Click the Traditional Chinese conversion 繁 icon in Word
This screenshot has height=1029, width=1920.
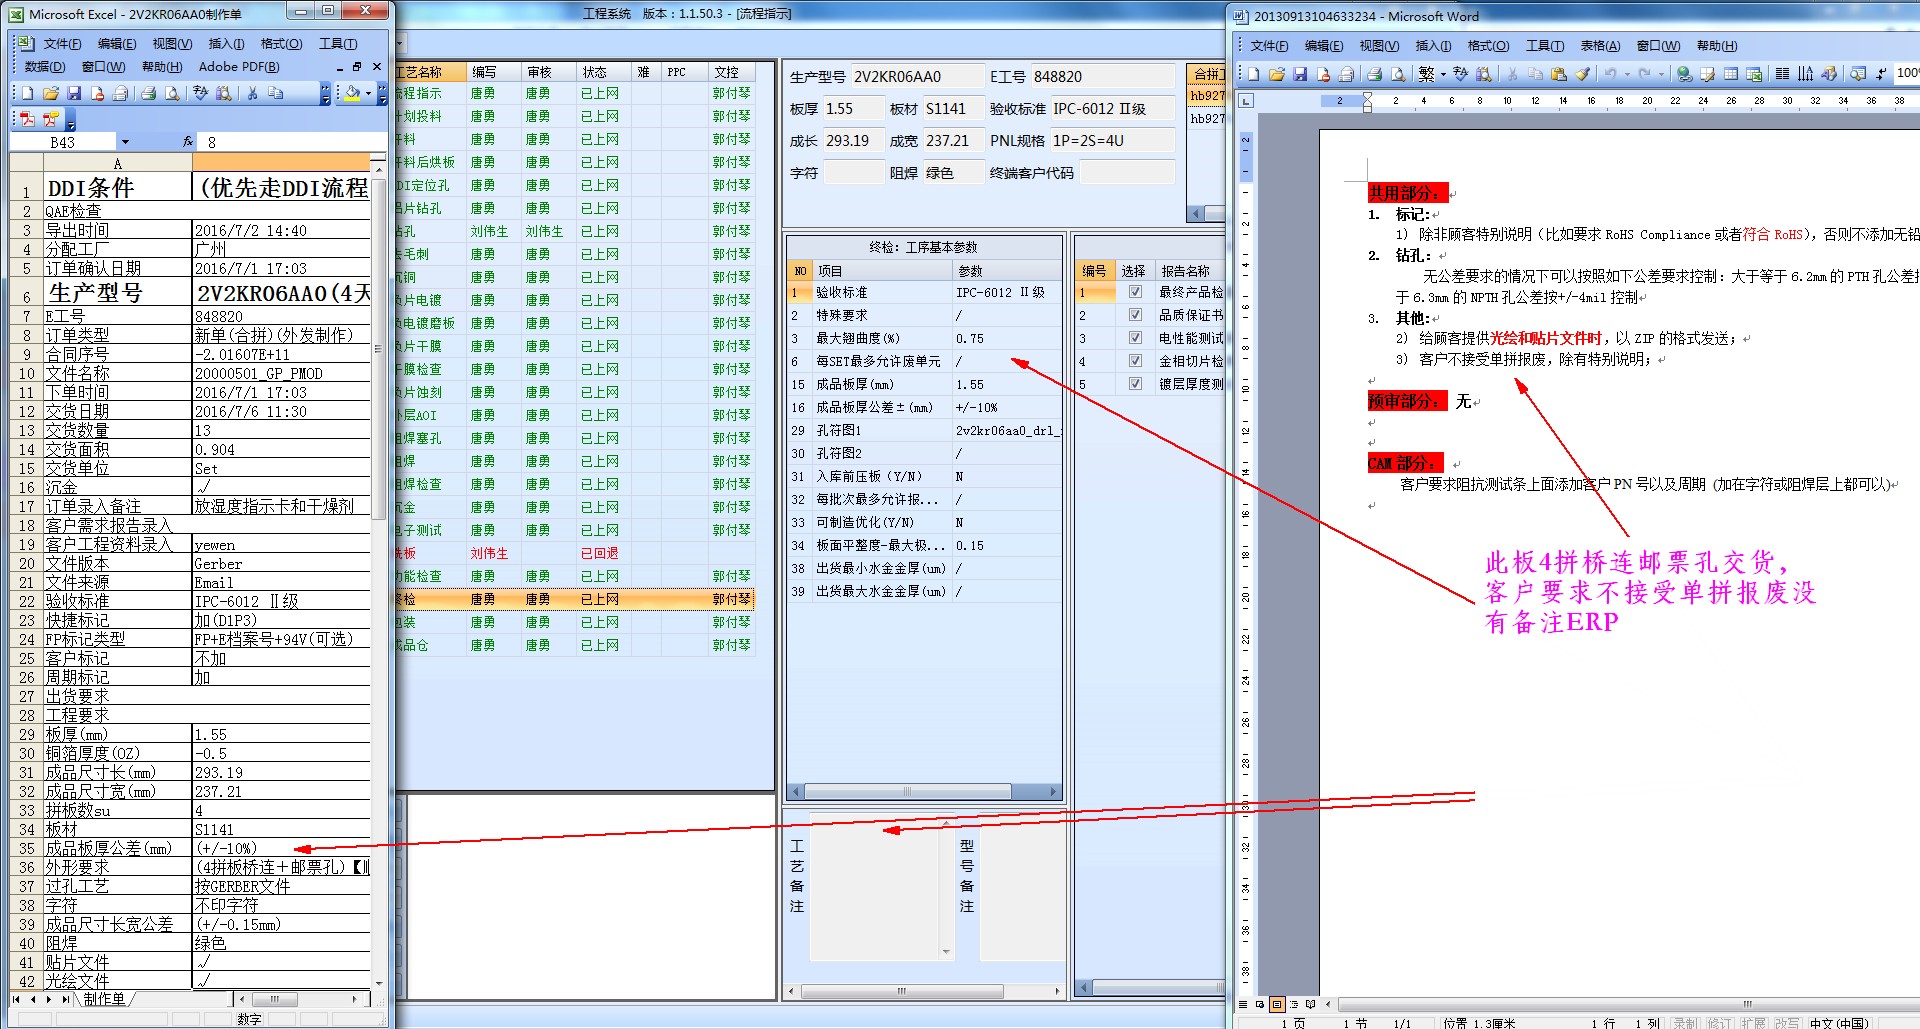click(1427, 73)
